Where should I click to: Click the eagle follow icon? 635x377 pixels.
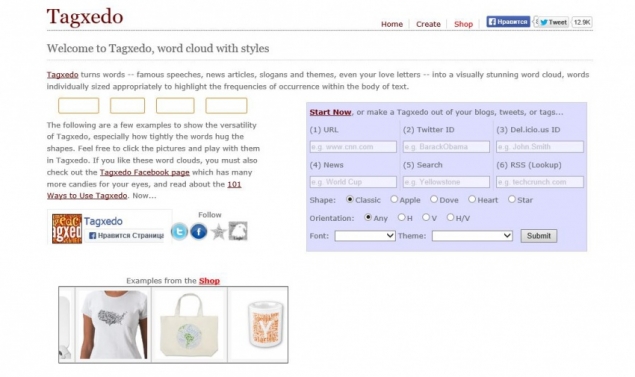tap(238, 231)
